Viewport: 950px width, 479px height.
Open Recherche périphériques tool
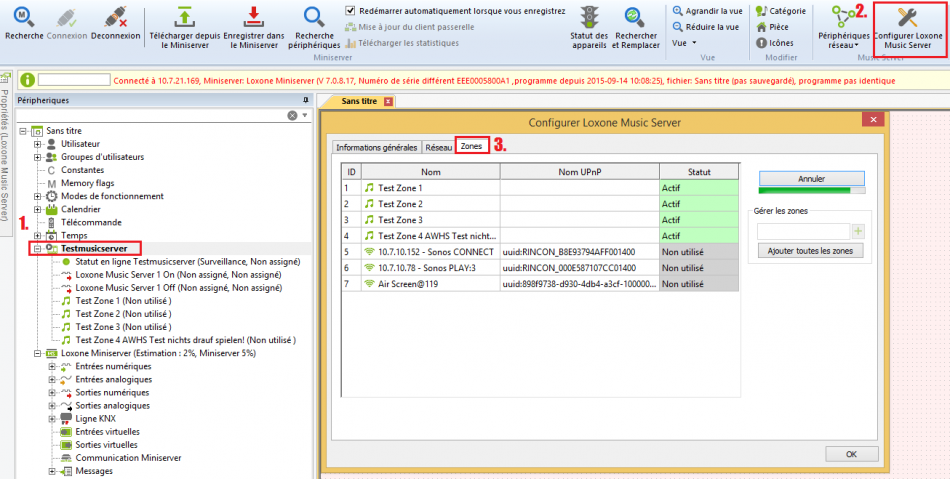tap(314, 16)
